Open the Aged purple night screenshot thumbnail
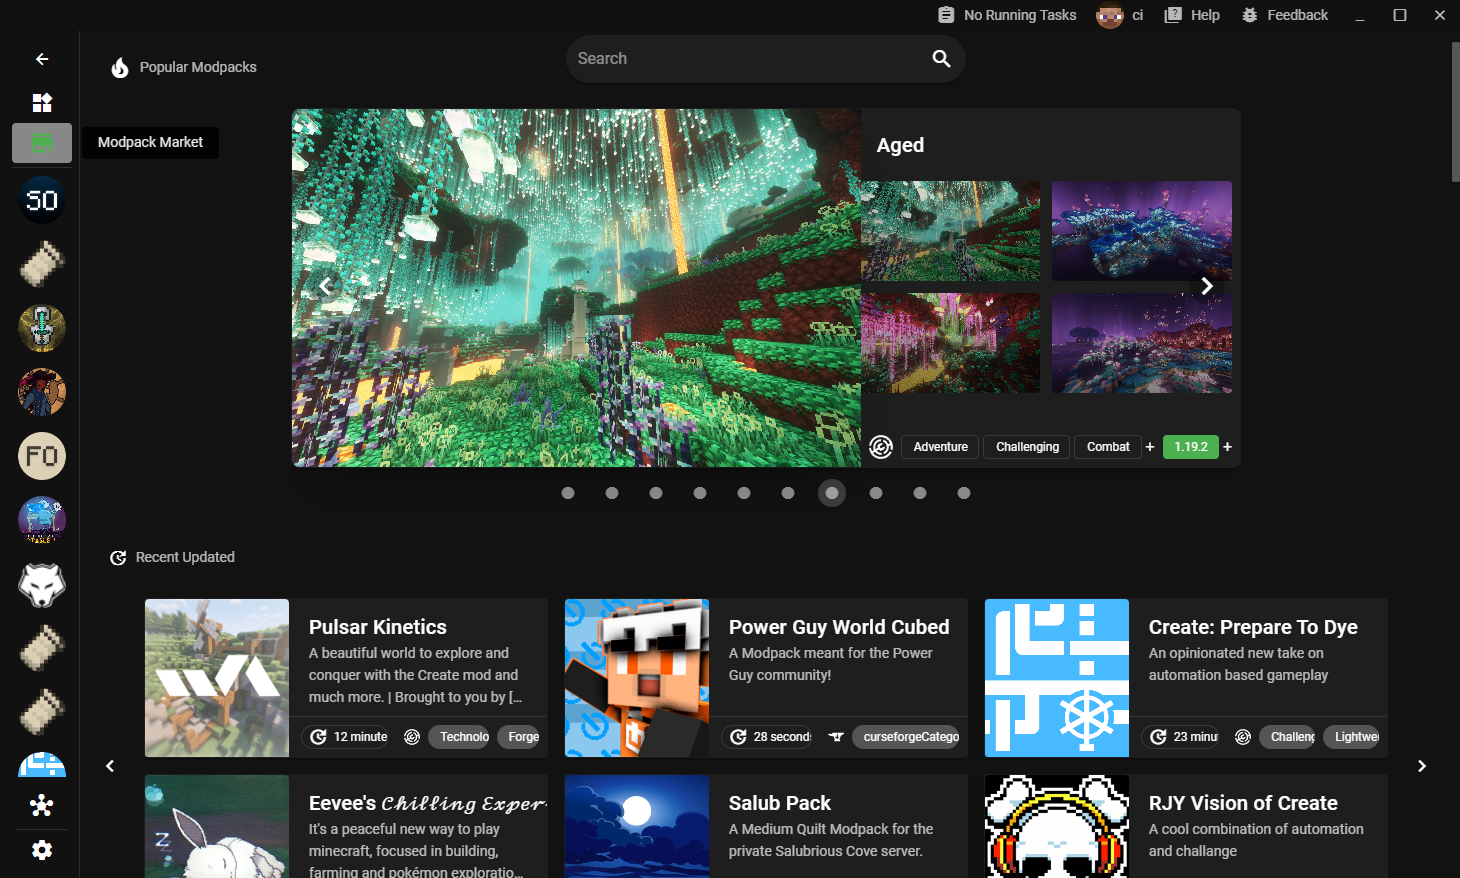This screenshot has height=878, width=1460. (x=1142, y=343)
